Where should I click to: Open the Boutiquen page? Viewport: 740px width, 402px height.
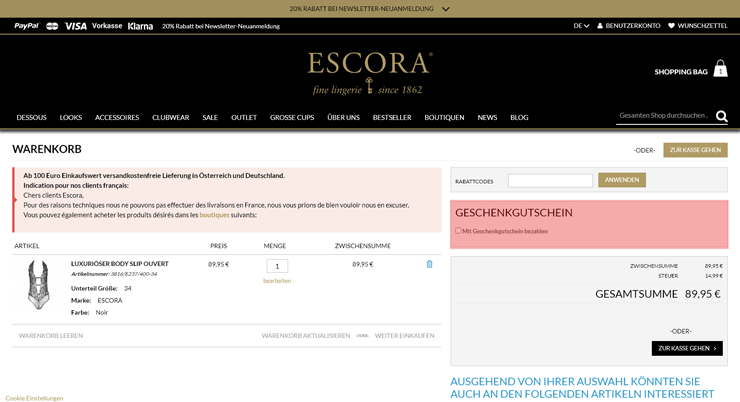pos(444,117)
